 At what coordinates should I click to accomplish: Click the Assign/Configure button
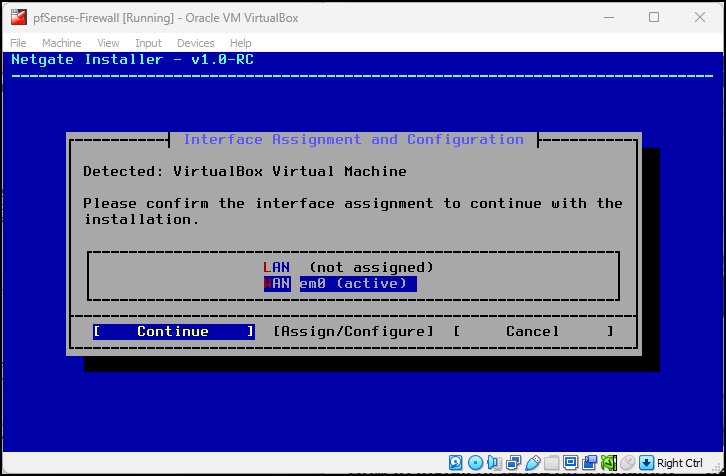354,332
